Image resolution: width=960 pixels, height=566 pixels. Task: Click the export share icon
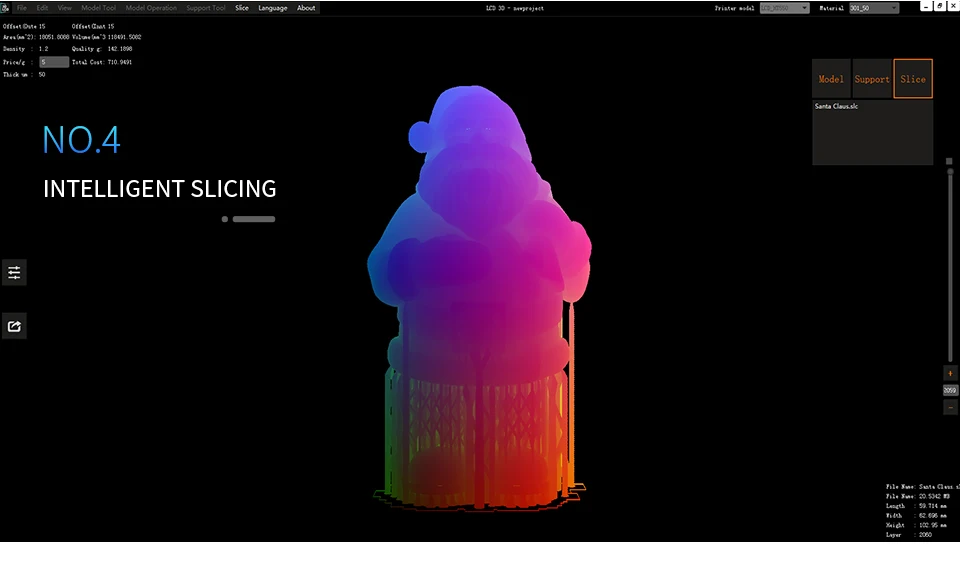click(x=14, y=326)
